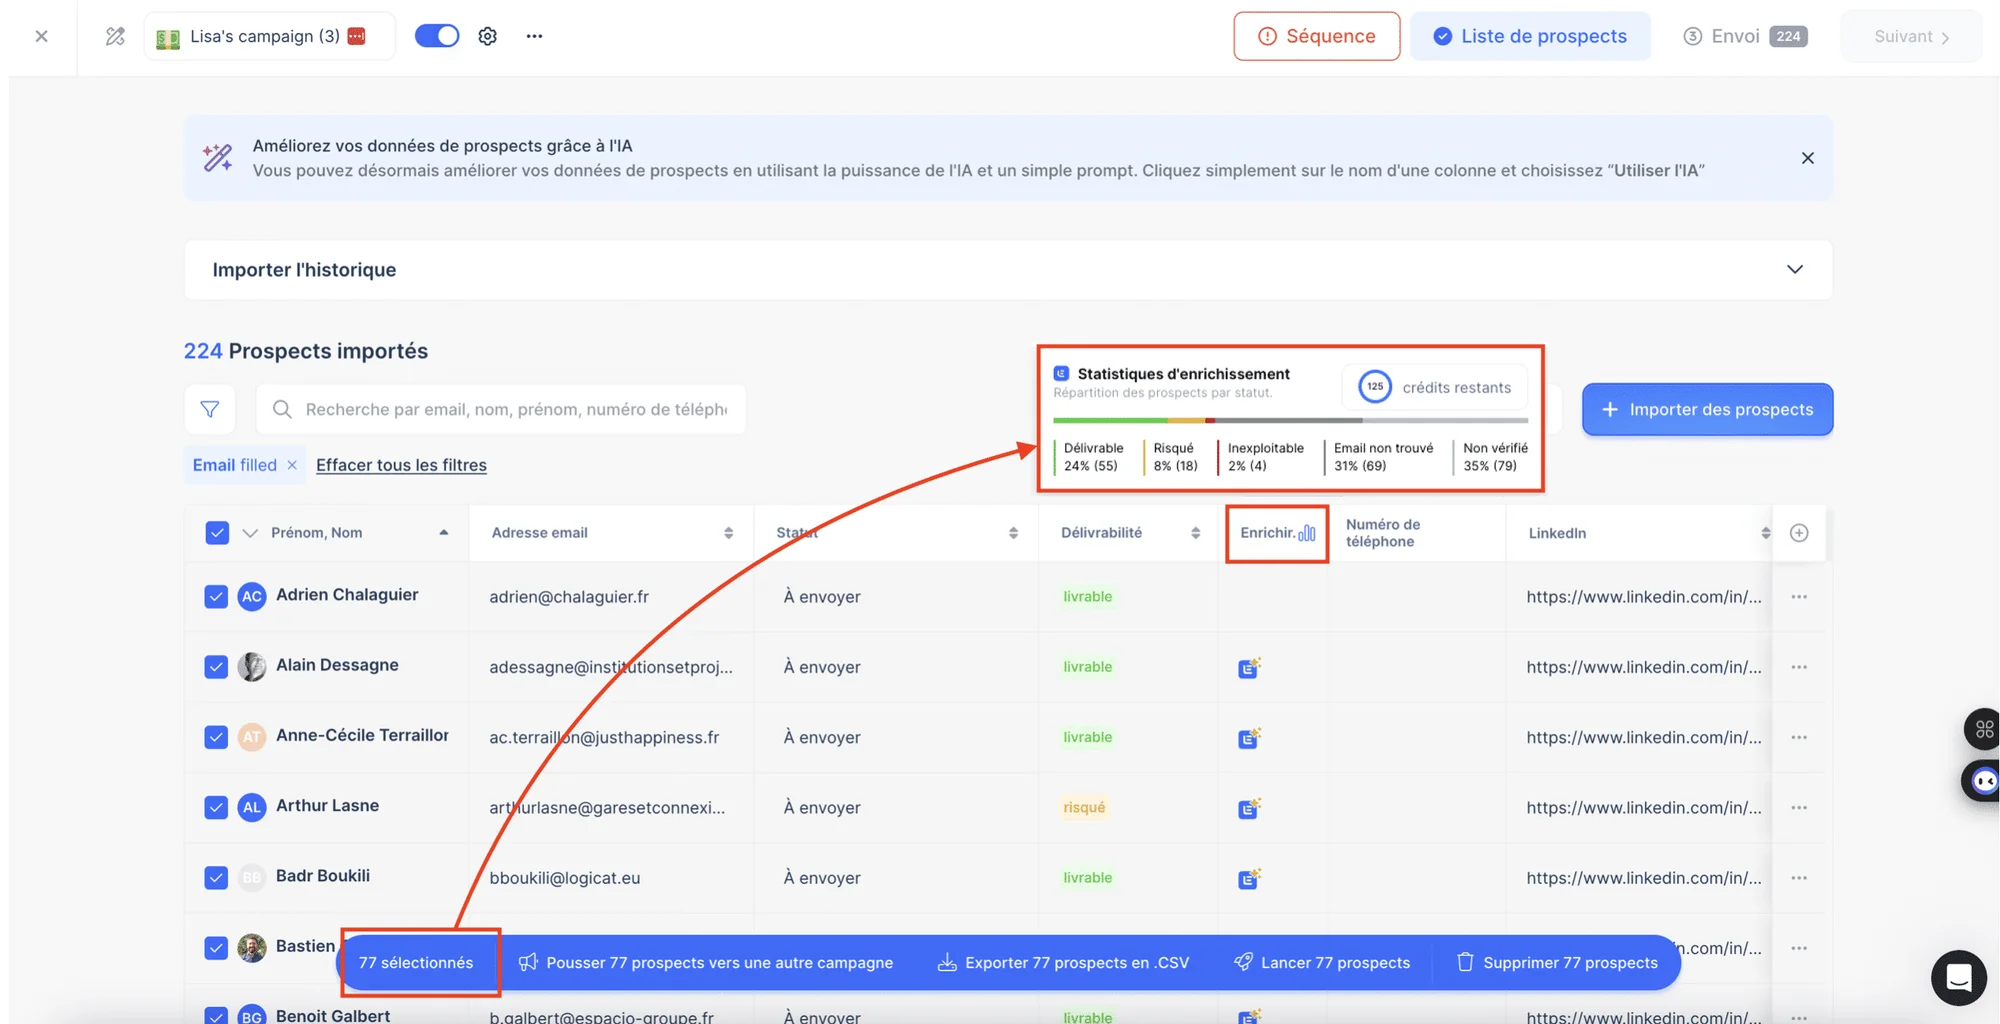Uncheck Alain Dessagne row checkbox
The height and width of the screenshot is (1024, 2000).
pyautogui.click(x=216, y=667)
